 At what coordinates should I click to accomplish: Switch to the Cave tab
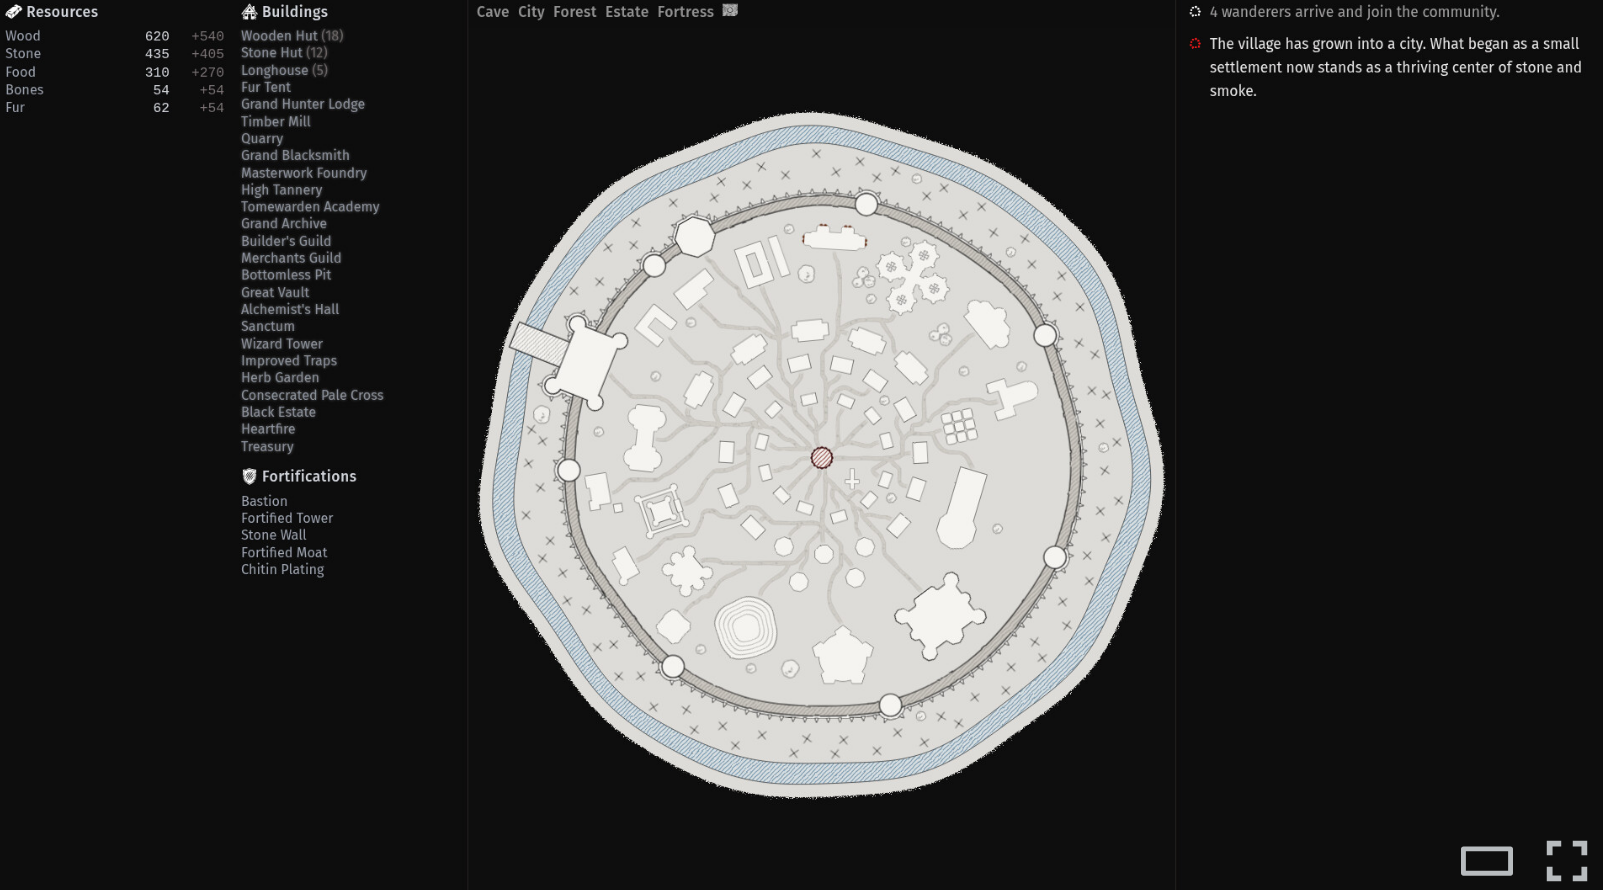point(492,12)
